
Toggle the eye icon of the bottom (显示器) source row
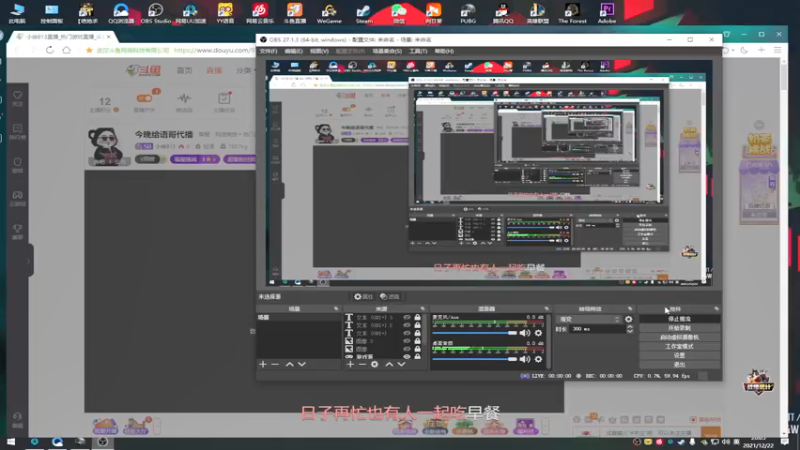tap(407, 357)
